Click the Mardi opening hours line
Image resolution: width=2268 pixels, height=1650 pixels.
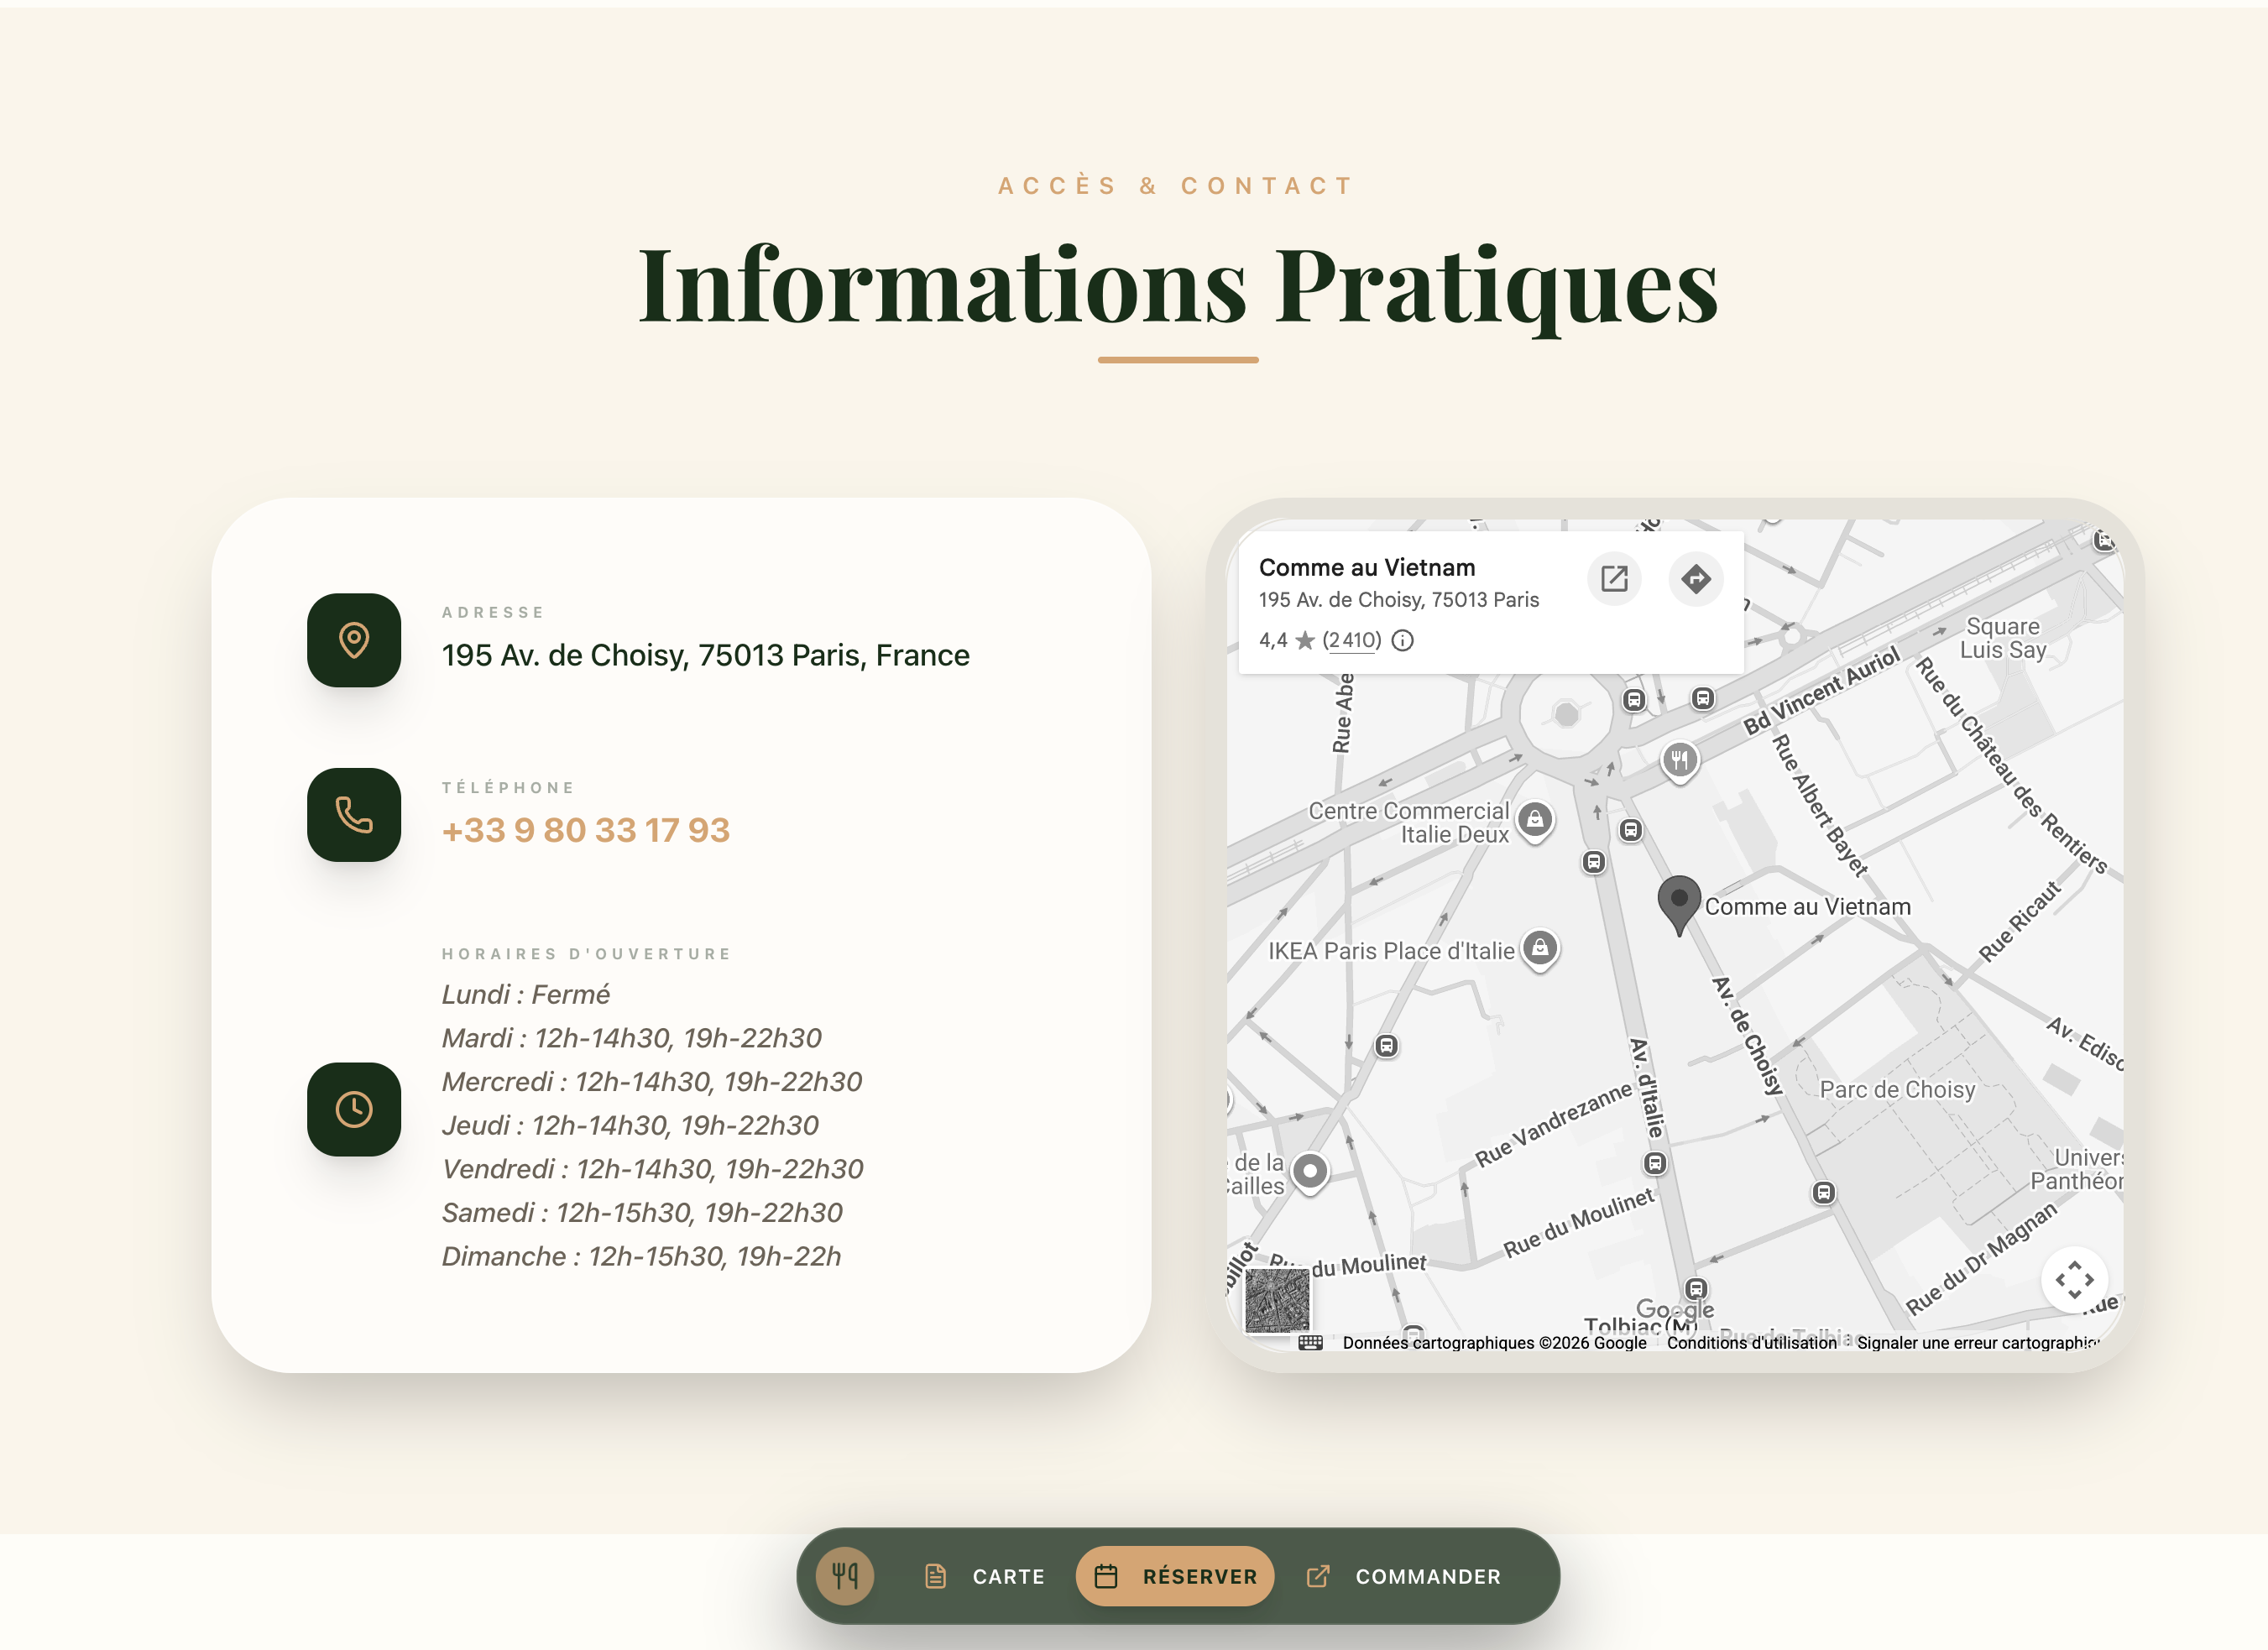coord(632,1038)
